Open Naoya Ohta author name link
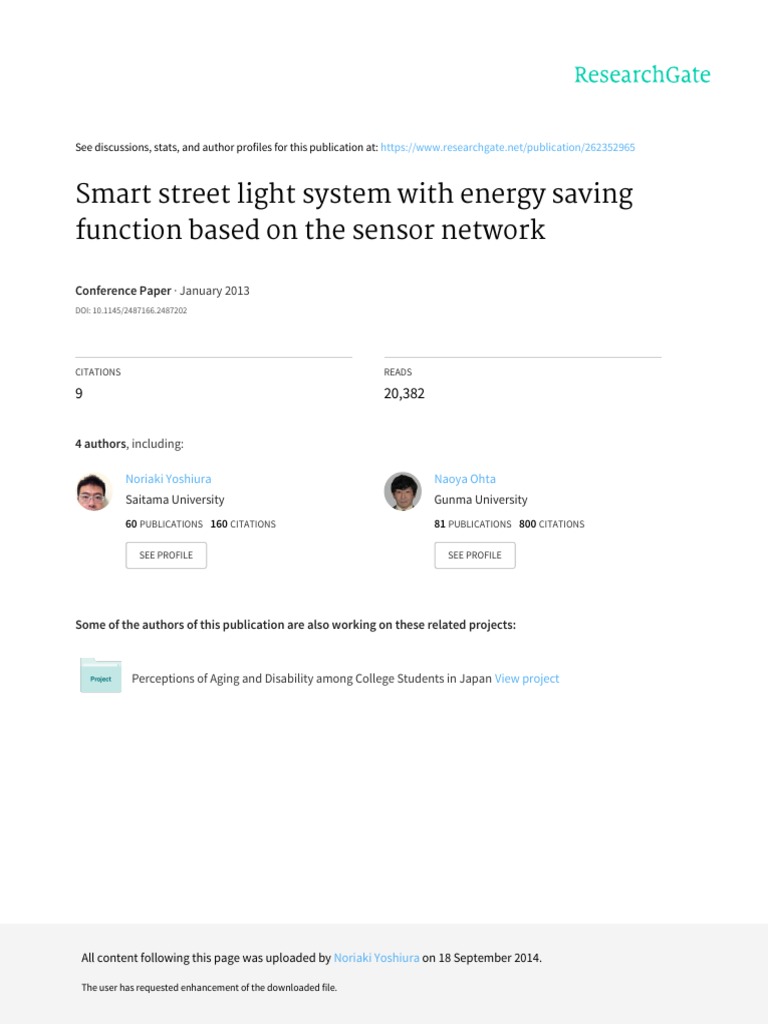The width and height of the screenshot is (768, 1024). (465, 479)
